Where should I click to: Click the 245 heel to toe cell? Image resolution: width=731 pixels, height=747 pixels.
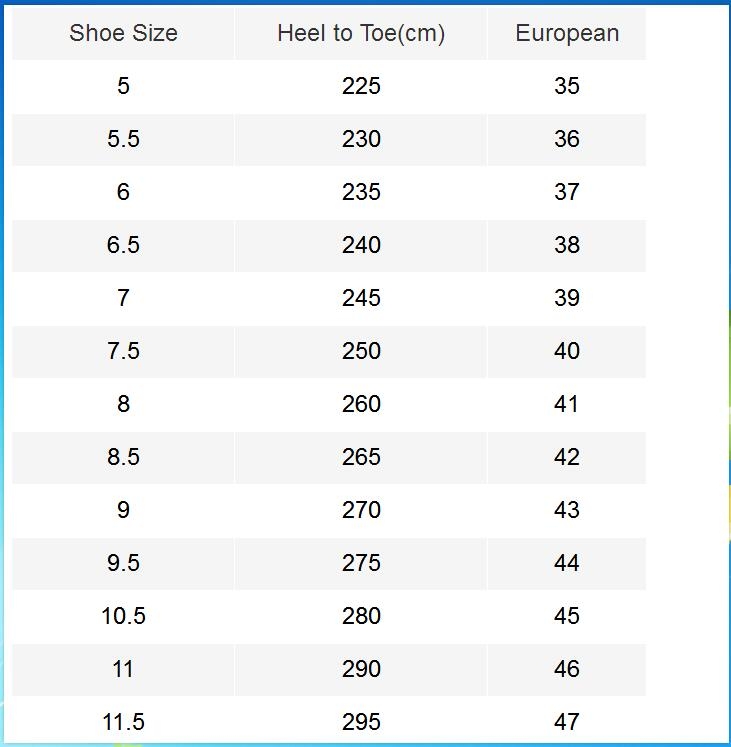[361, 298]
